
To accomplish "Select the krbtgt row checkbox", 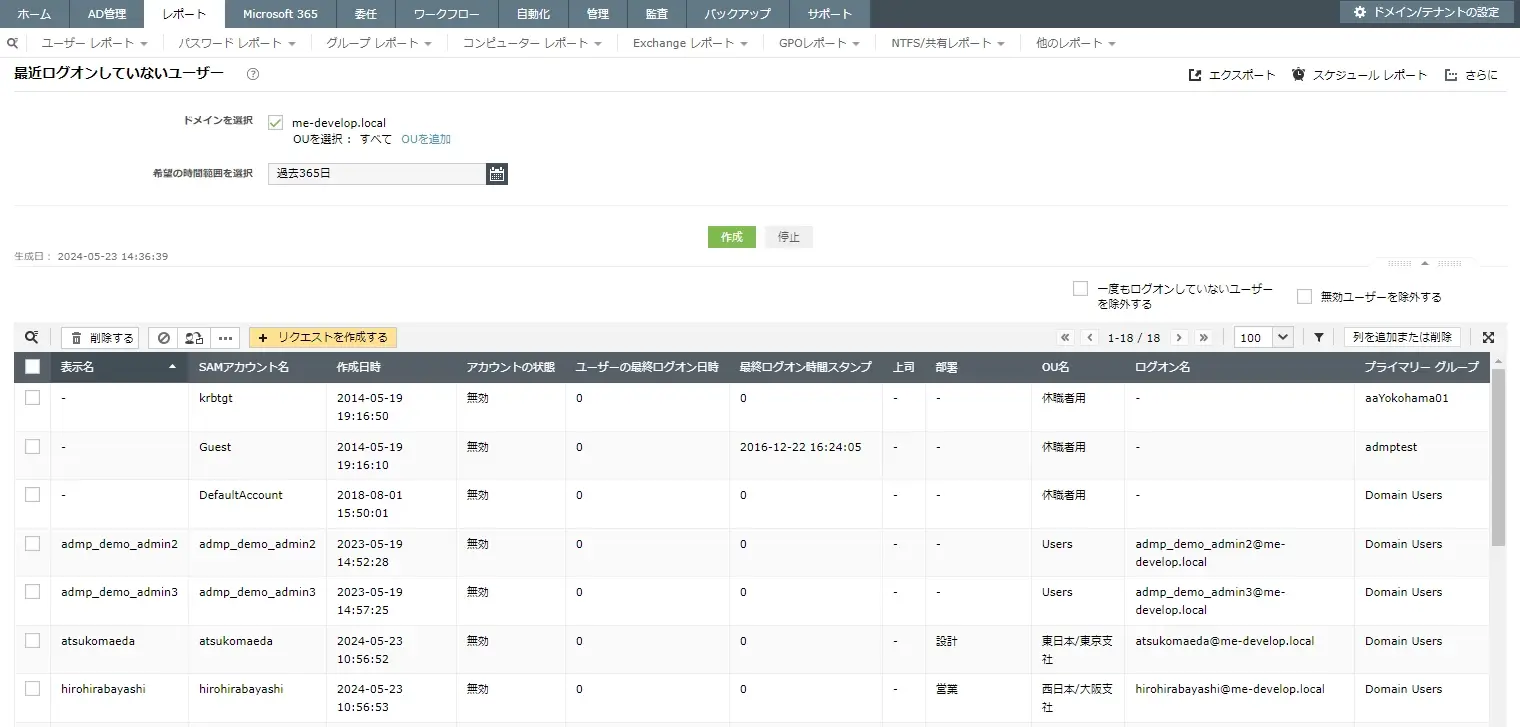I will pos(32,398).
